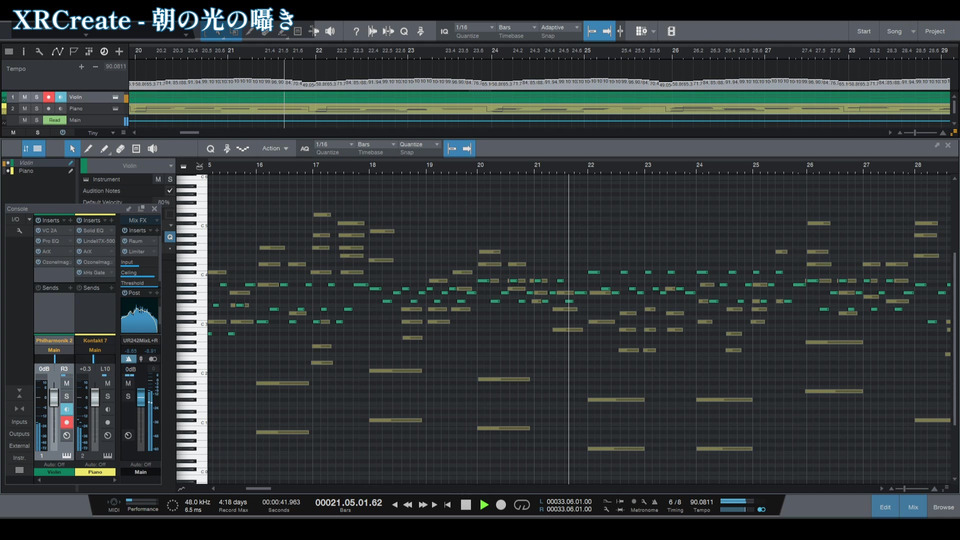Click the Loop icon in transport
960x540 pixels.
520,505
